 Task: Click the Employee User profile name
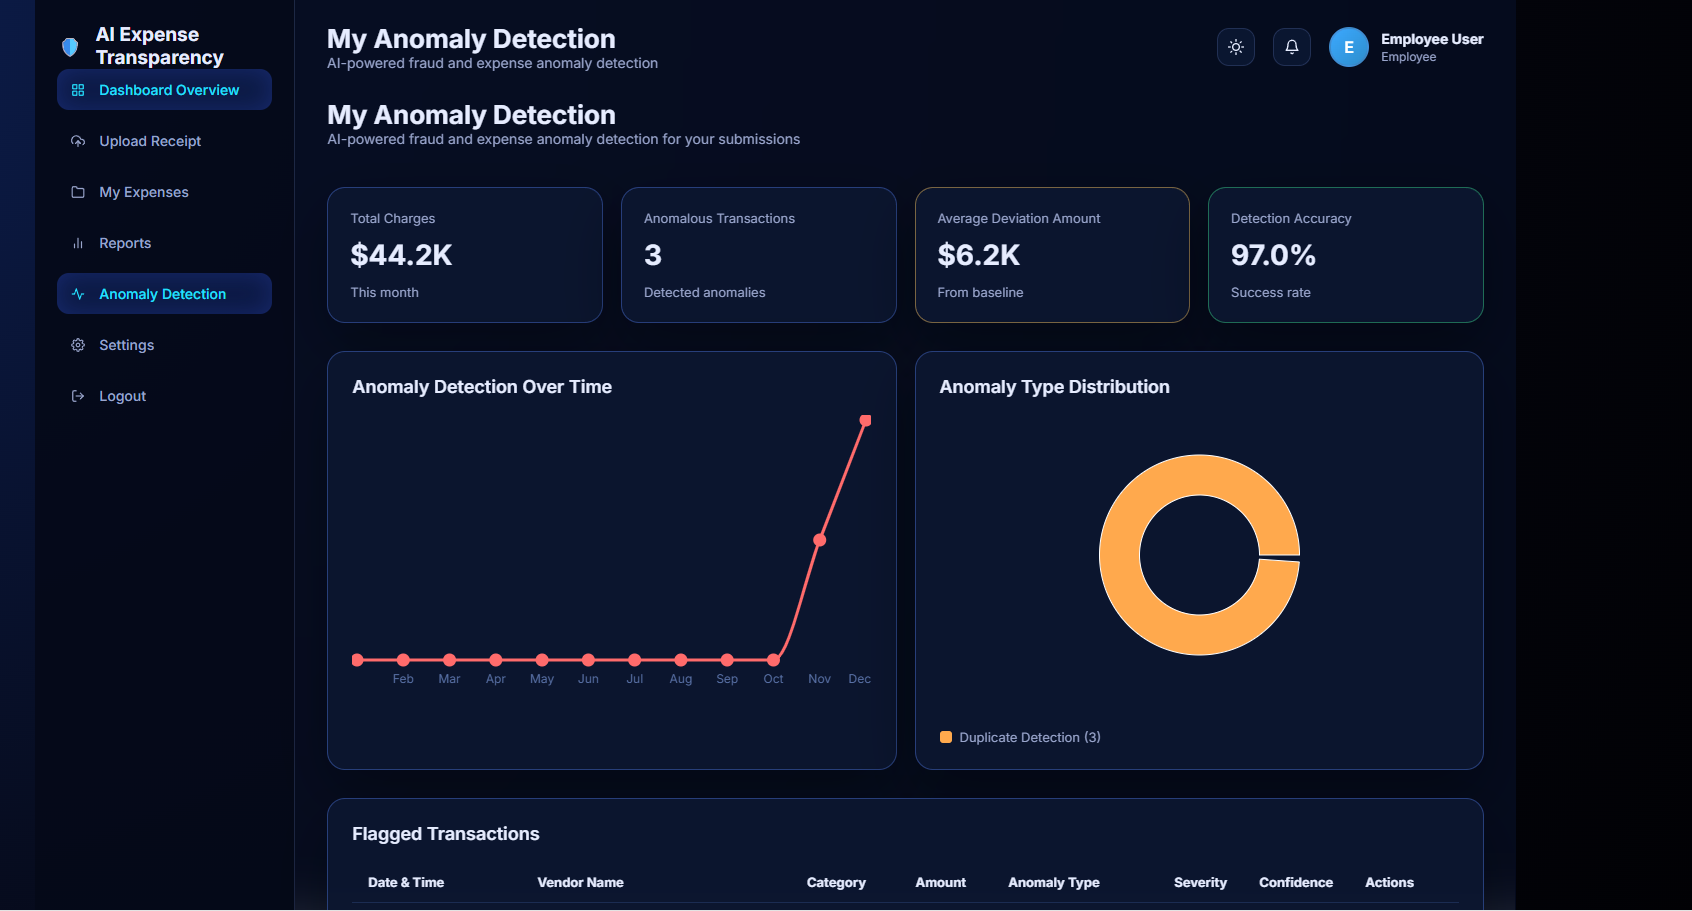[1432, 39]
